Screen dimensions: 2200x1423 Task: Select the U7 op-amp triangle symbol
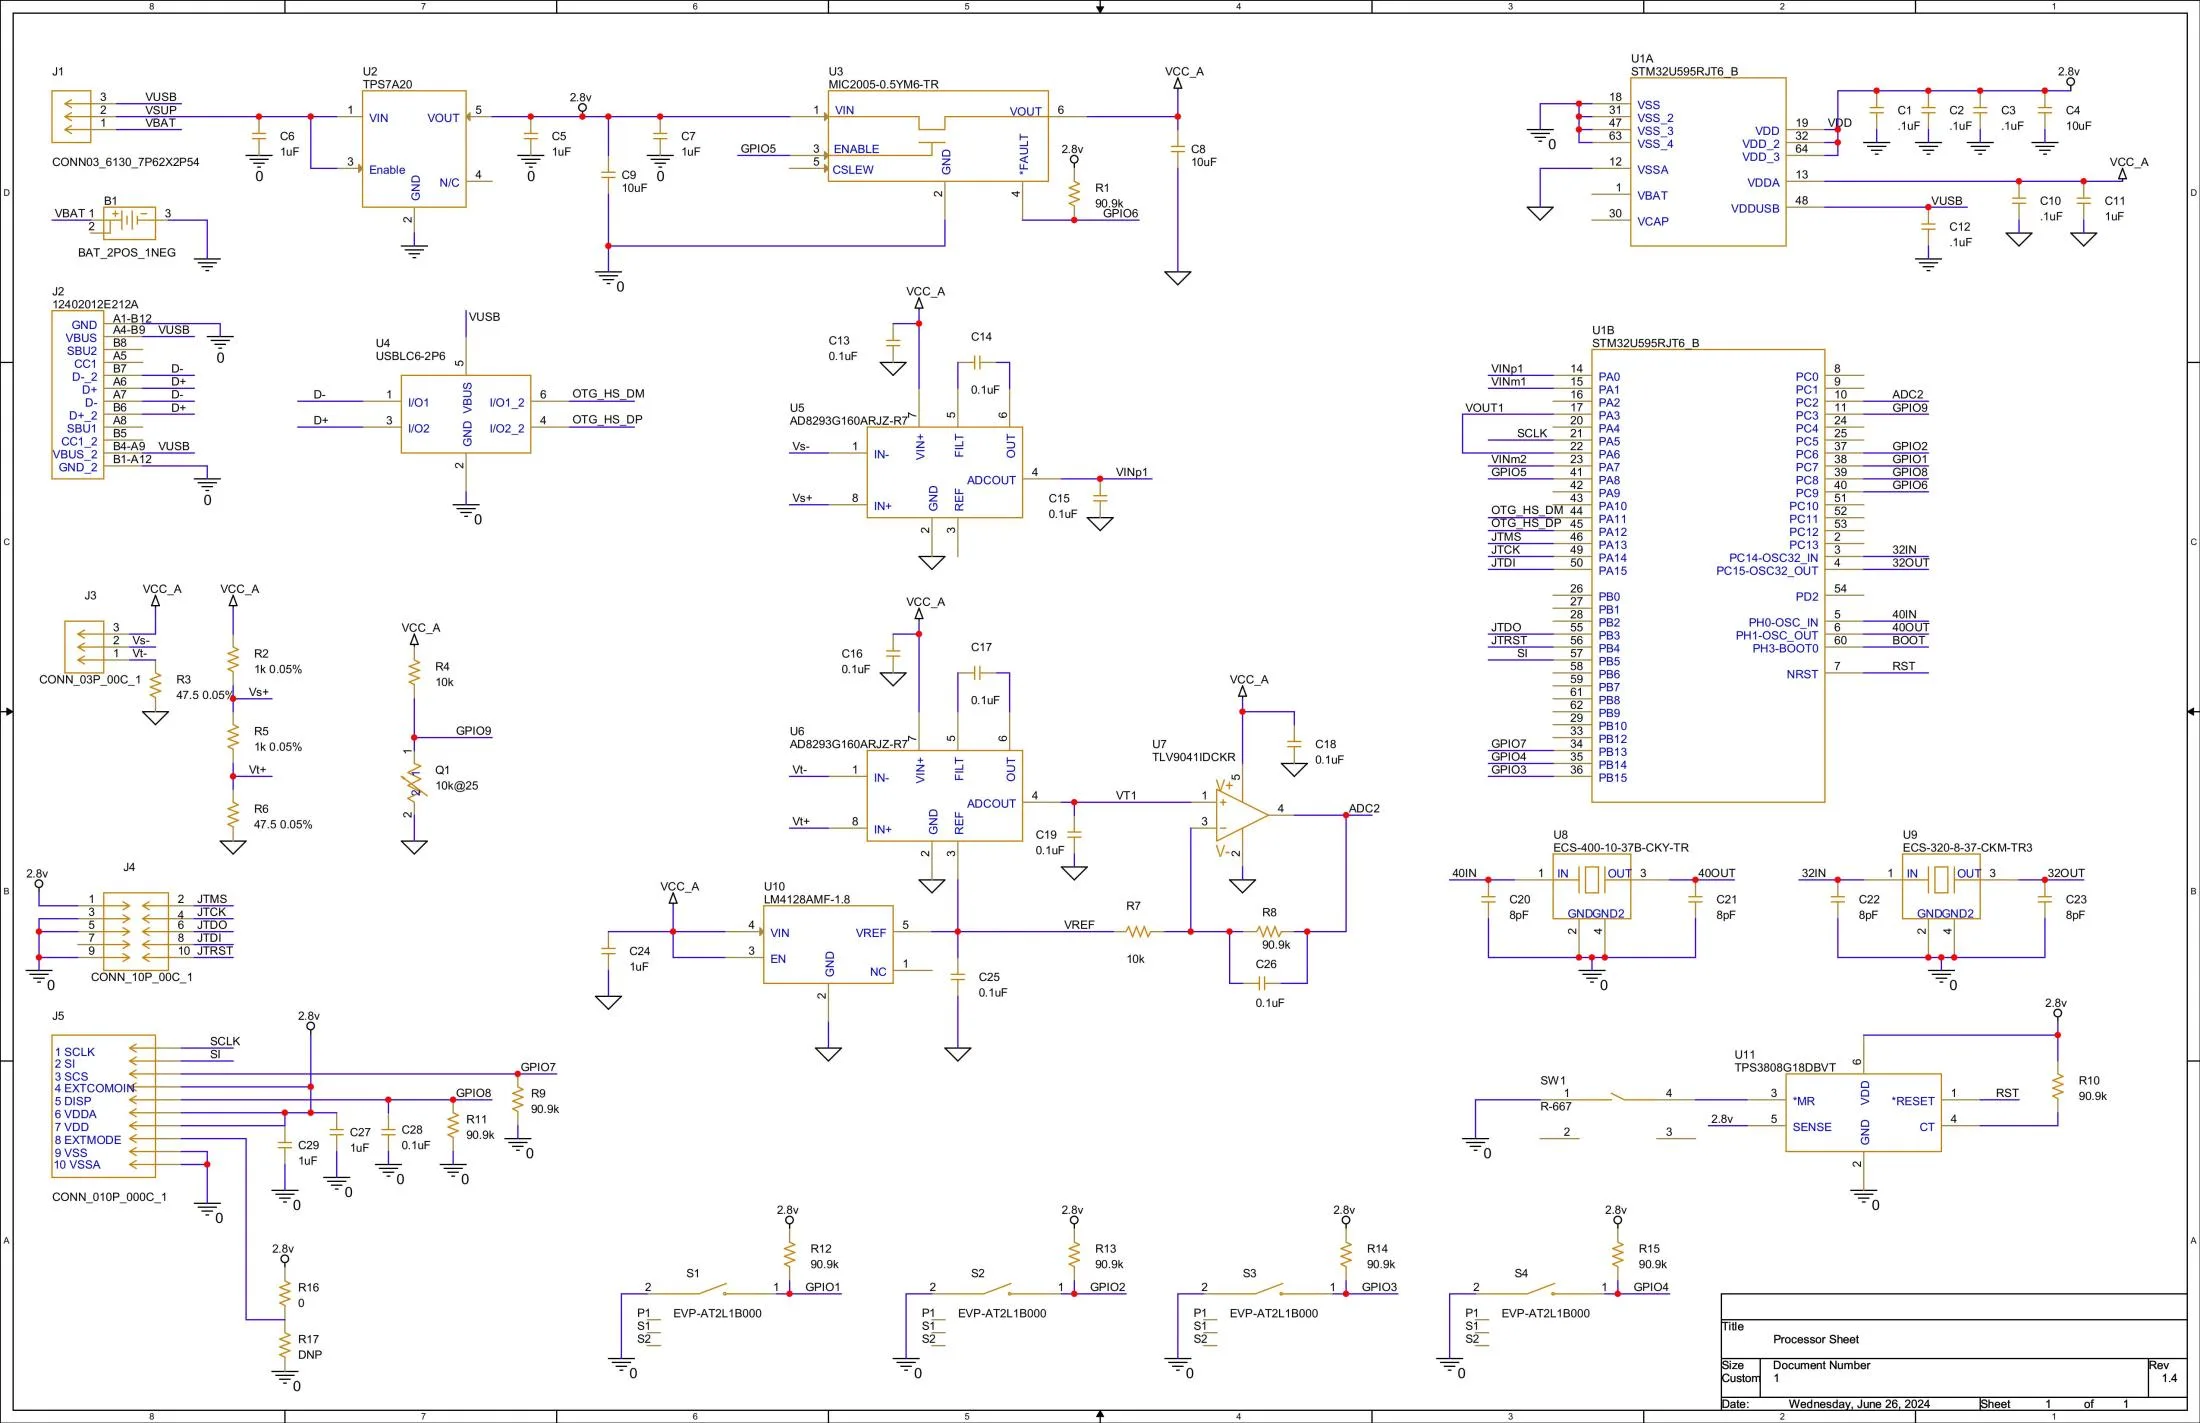tap(1241, 815)
